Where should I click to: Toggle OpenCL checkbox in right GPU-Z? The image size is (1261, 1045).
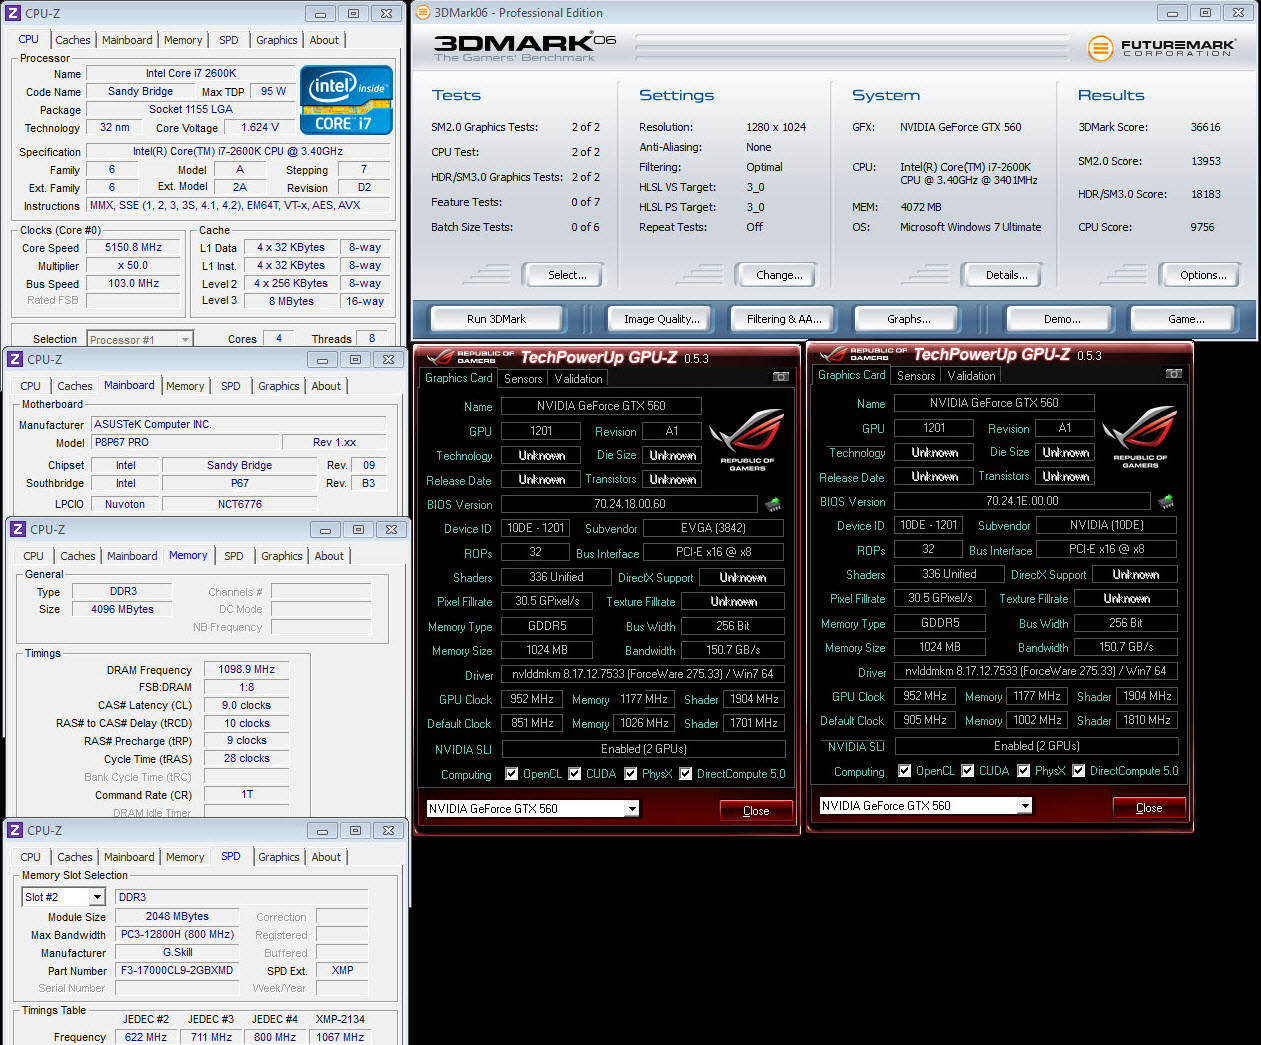click(x=905, y=770)
